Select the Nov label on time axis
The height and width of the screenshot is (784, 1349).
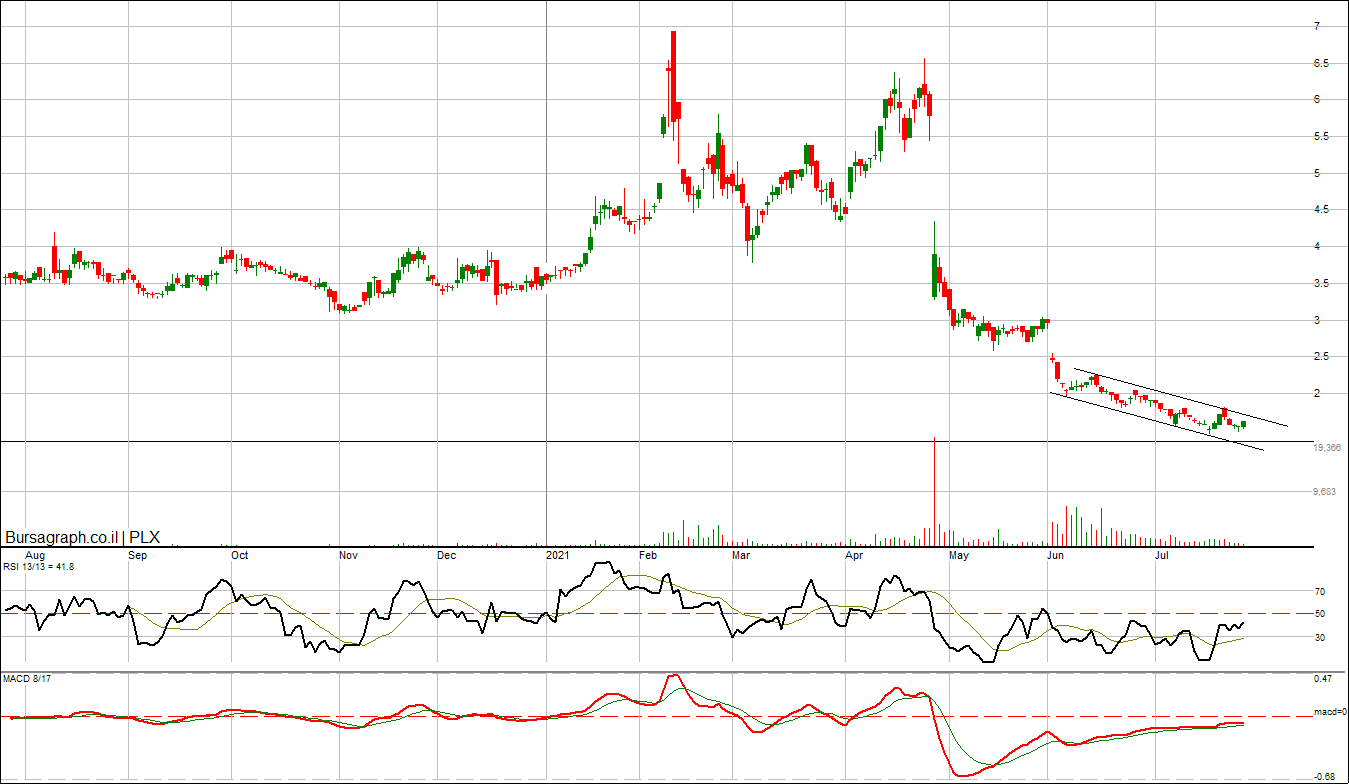click(348, 554)
